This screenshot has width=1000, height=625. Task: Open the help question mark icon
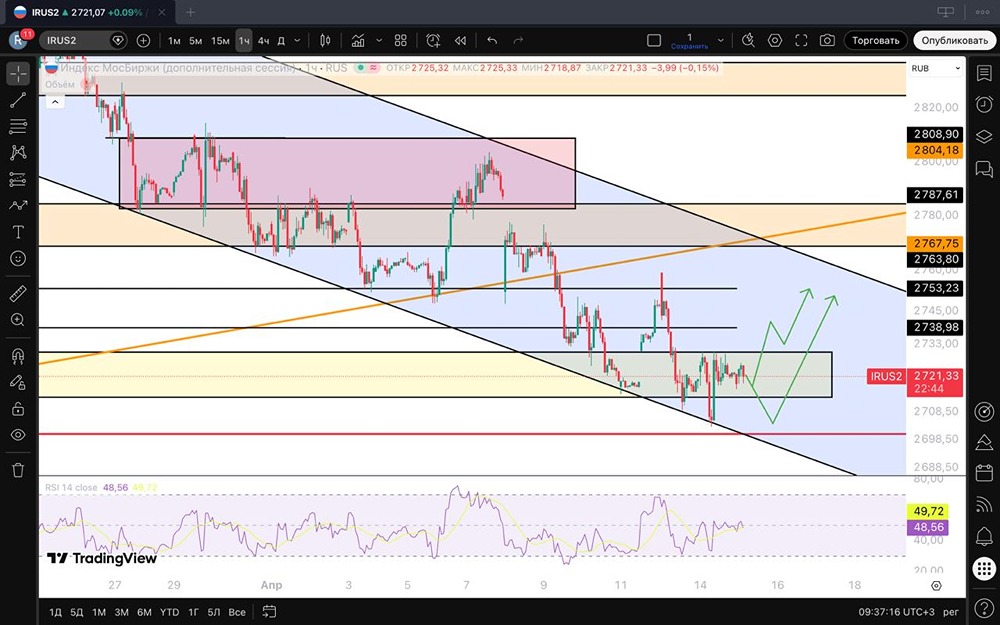click(984, 608)
